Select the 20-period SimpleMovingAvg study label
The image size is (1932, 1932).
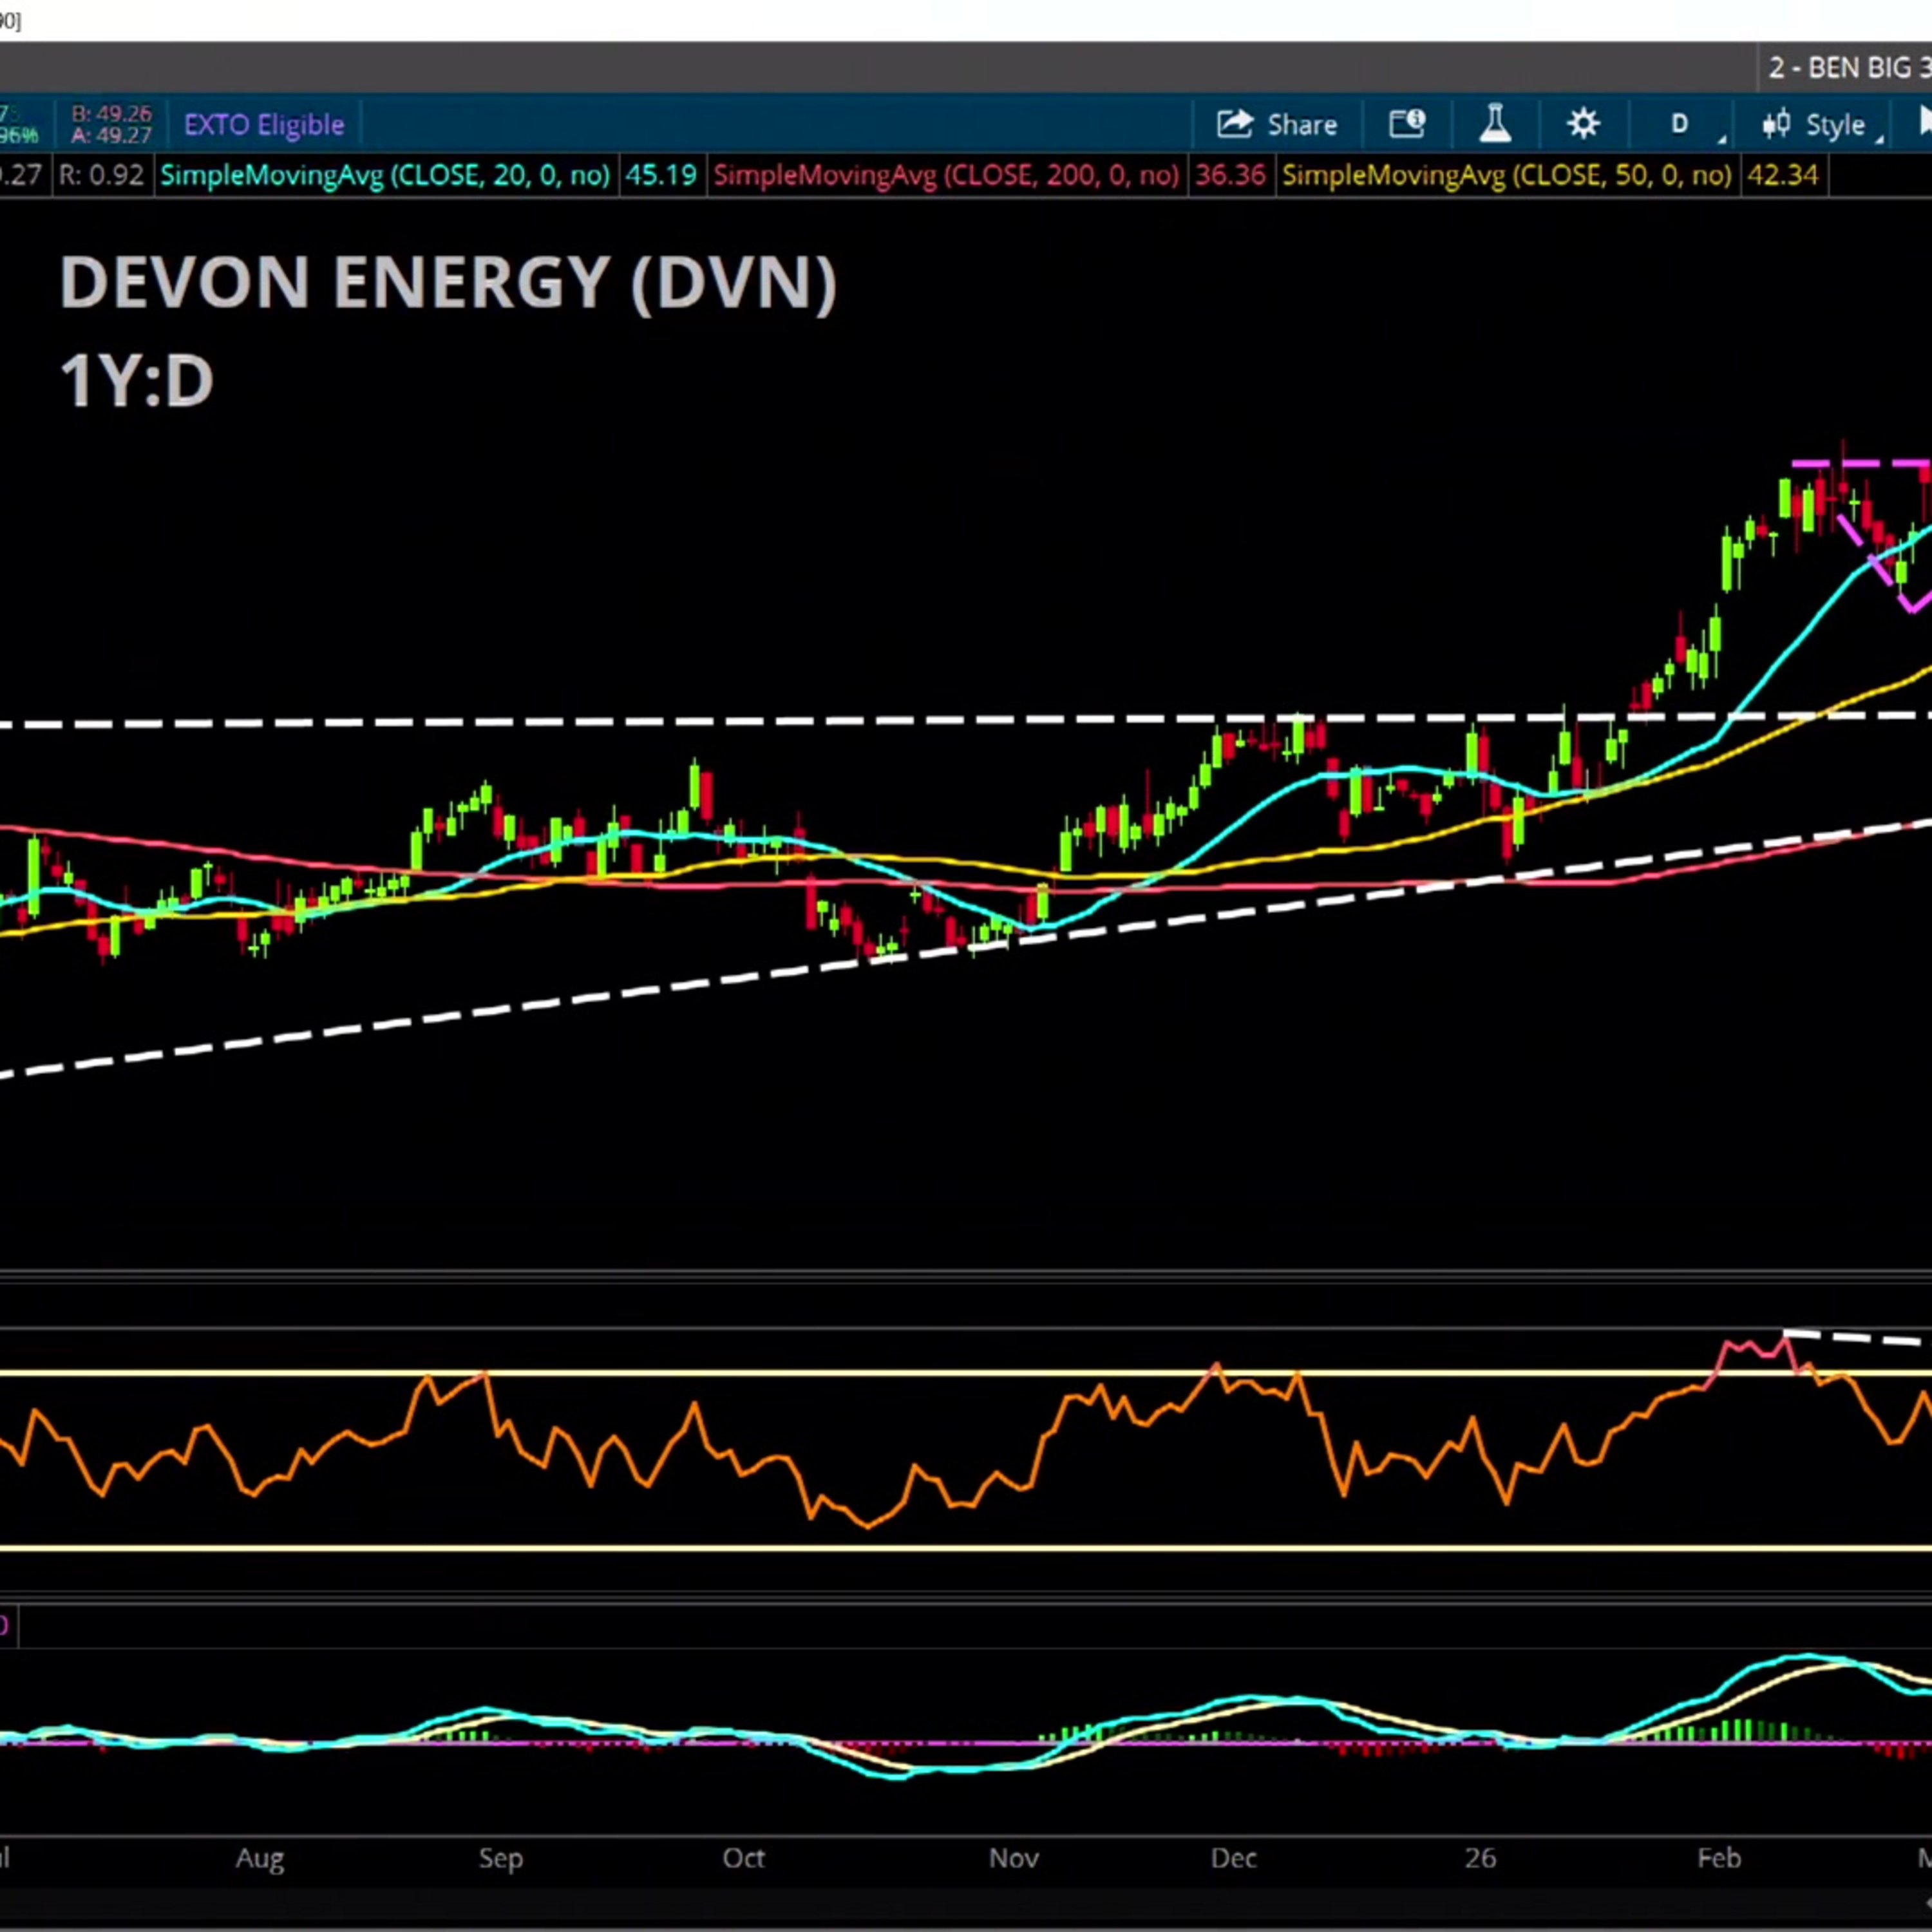point(385,176)
